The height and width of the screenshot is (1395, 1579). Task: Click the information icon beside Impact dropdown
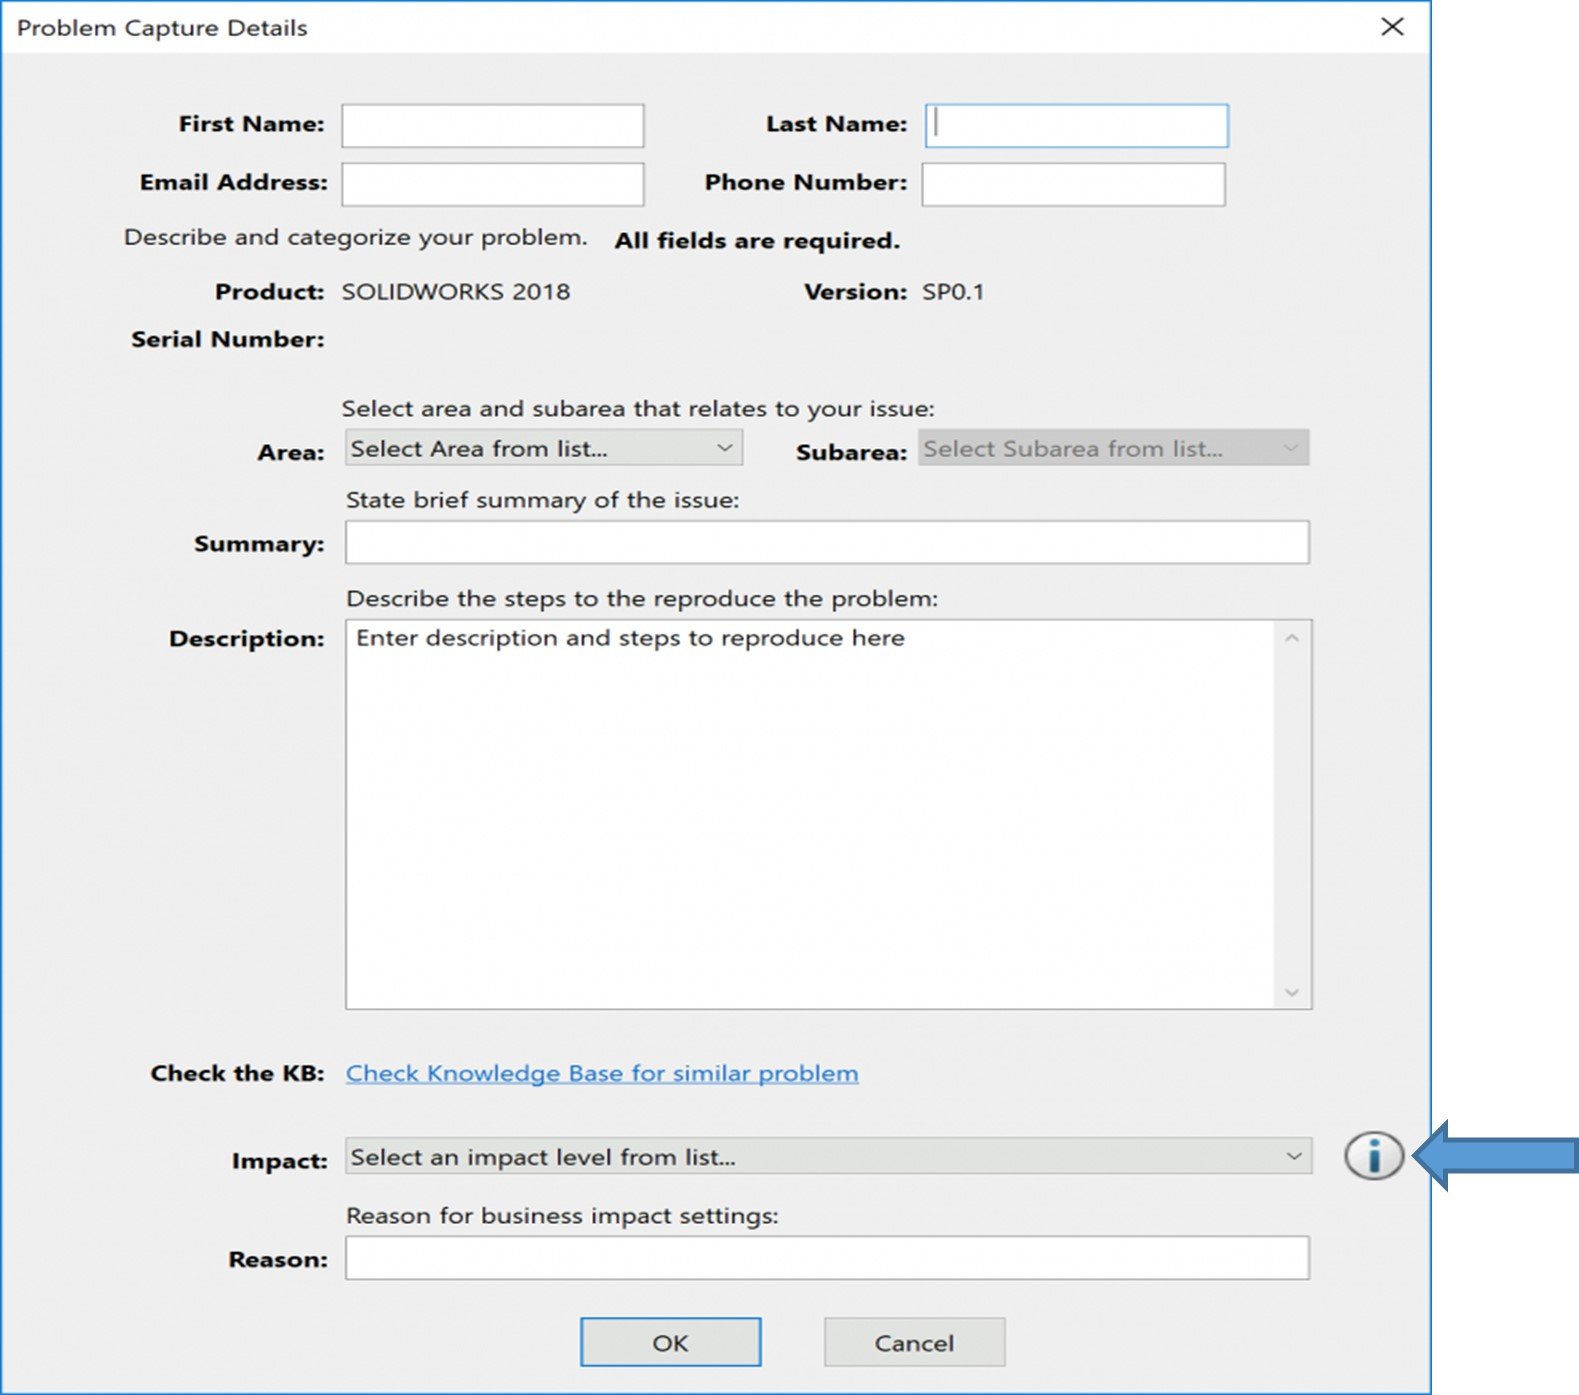1373,1156
